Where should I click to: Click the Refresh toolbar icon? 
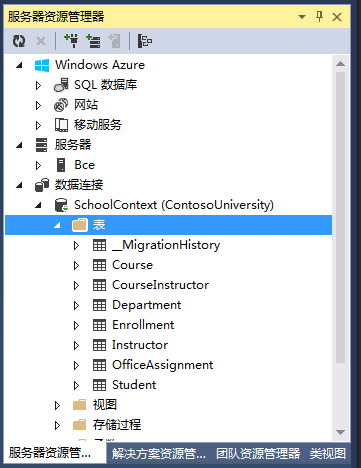coord(19,41)
